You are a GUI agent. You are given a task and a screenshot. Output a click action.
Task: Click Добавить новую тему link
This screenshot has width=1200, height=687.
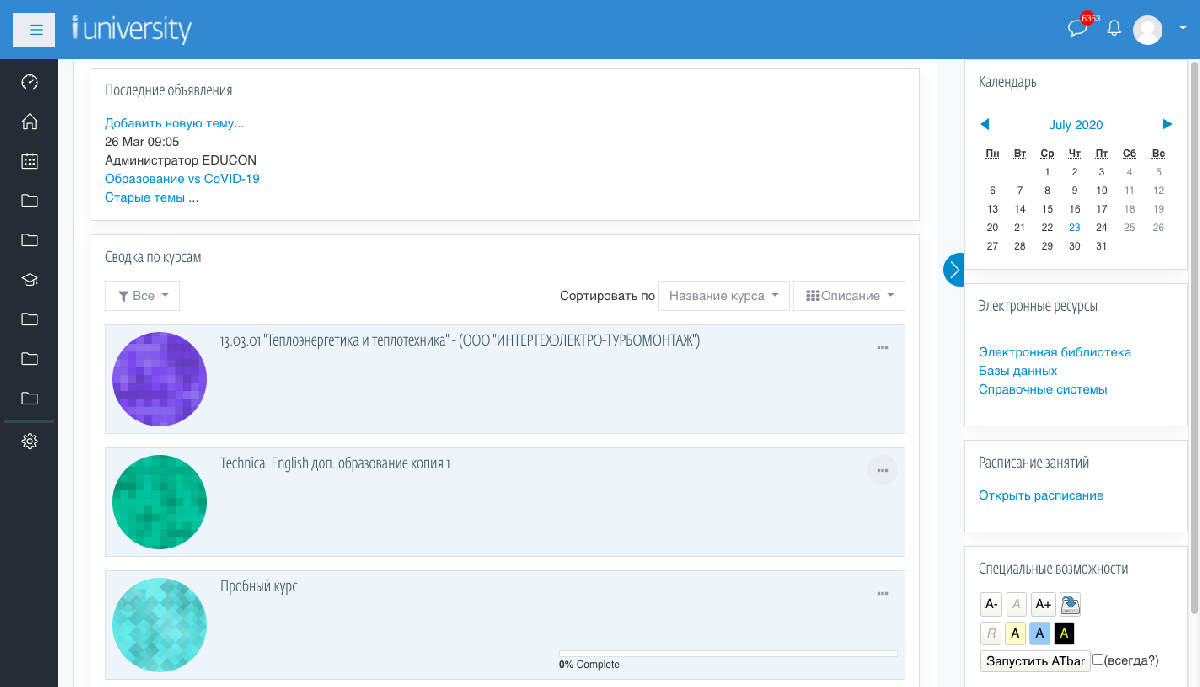click(174, 124)
